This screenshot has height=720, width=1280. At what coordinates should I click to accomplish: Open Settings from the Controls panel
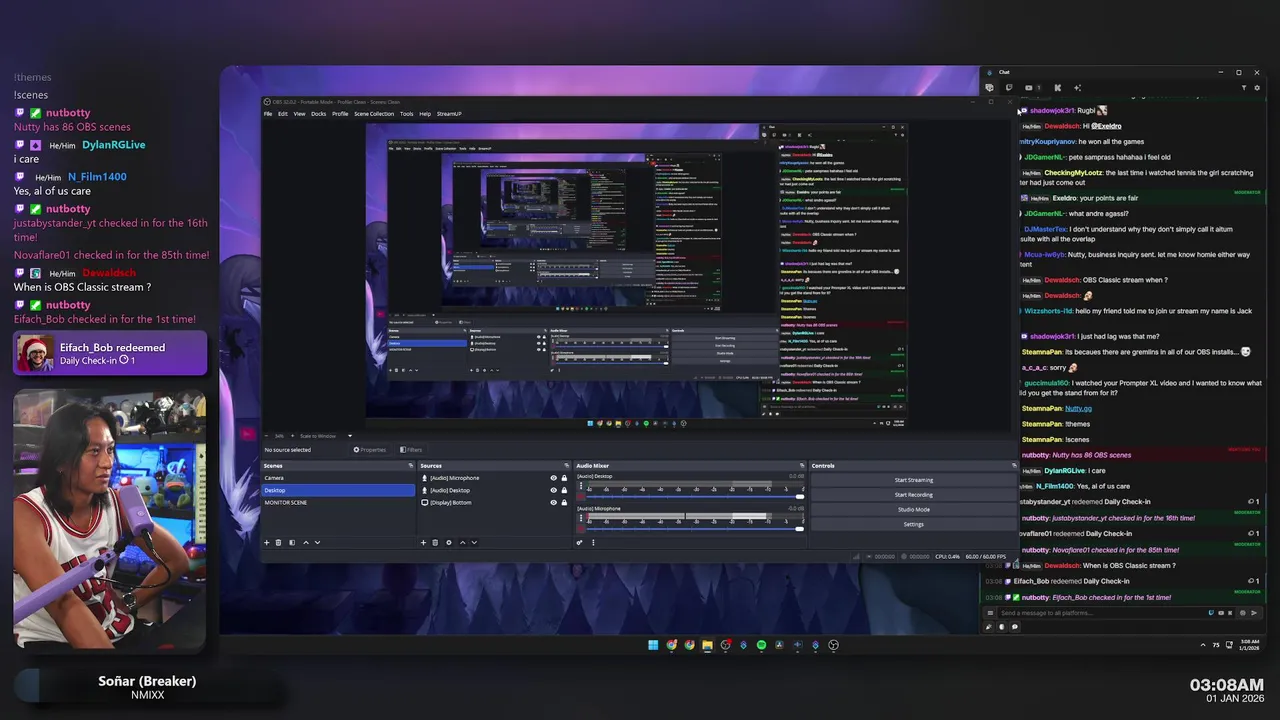[x=913, y=524]
